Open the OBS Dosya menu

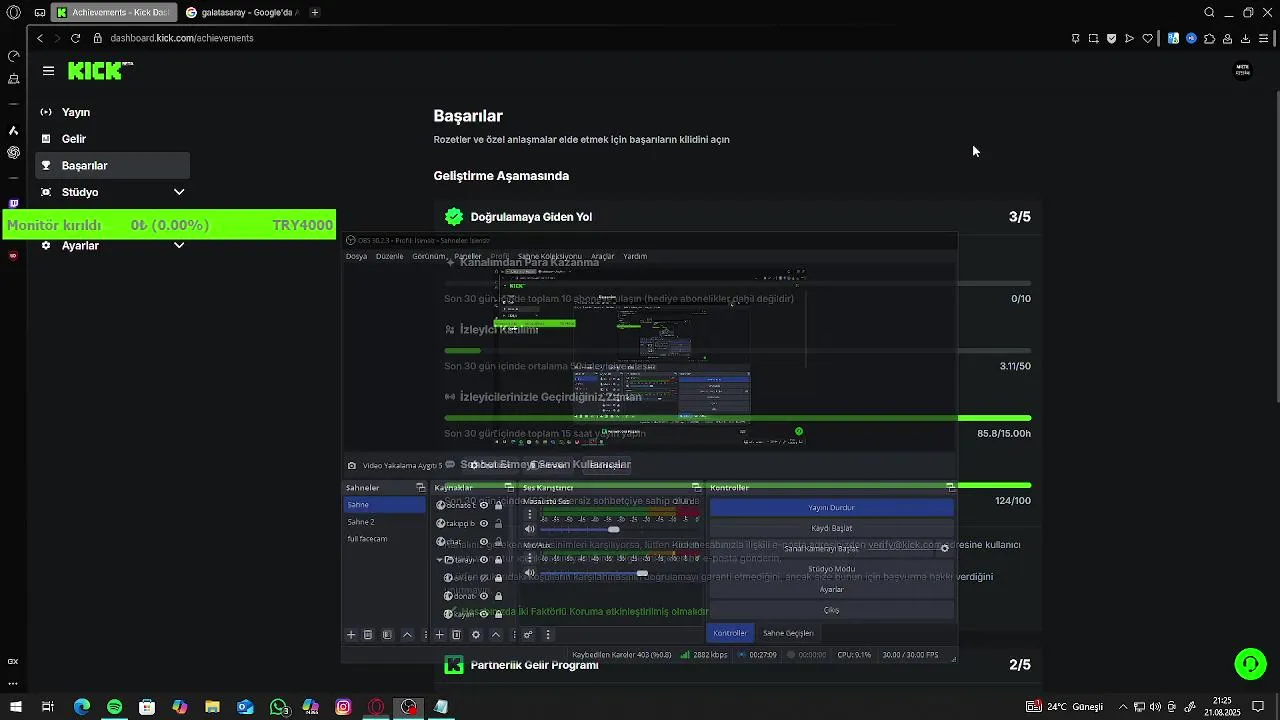tap(356, 256)
